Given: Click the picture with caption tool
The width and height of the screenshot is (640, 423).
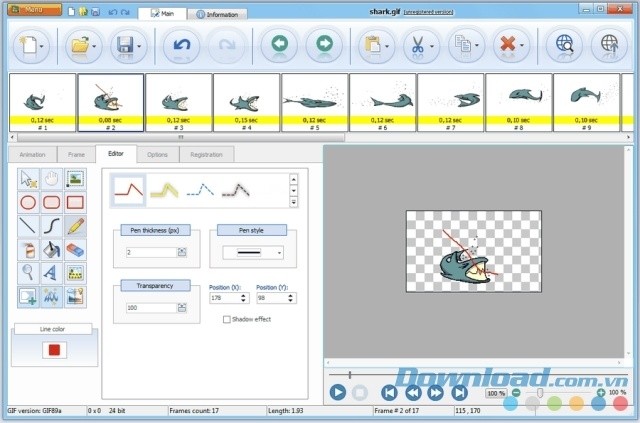Looking at the screenshot, I should (76, 273).
